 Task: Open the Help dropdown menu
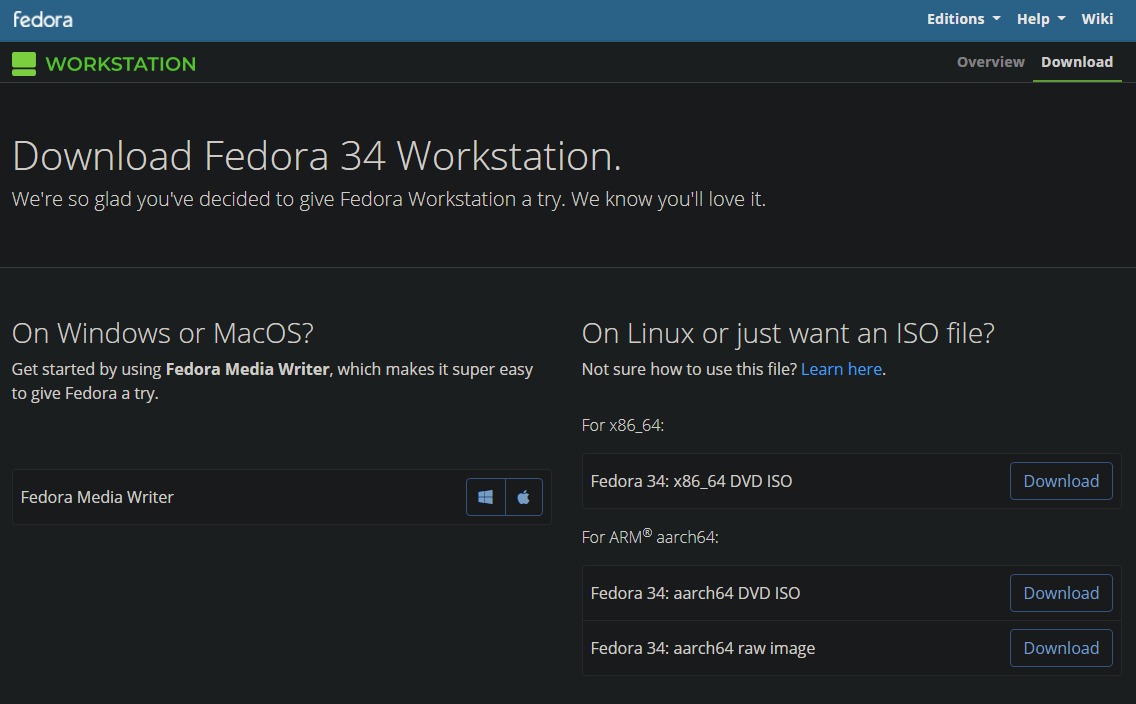1033,18
